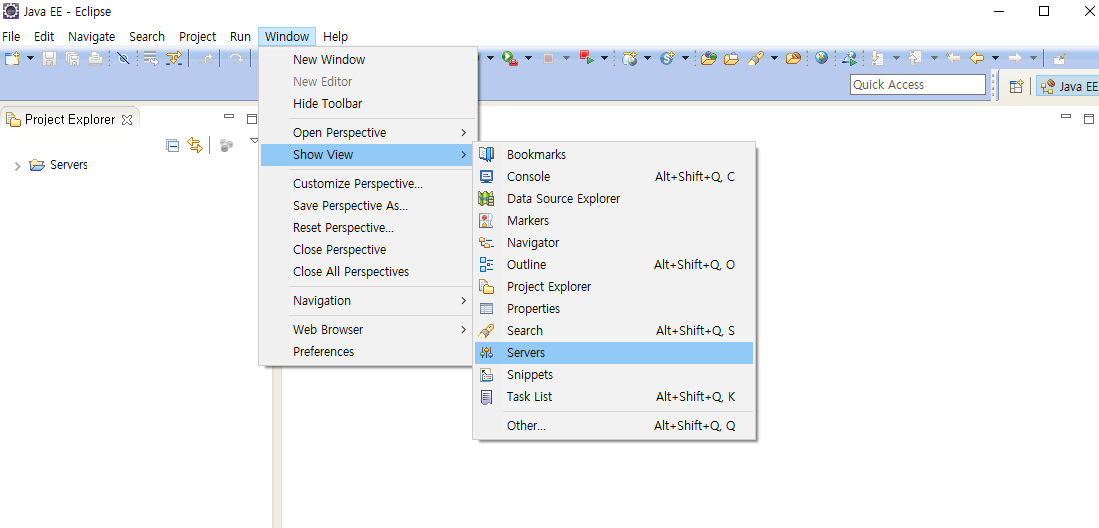Open the Project Explorer view menu triangle

tap(254, 141)
